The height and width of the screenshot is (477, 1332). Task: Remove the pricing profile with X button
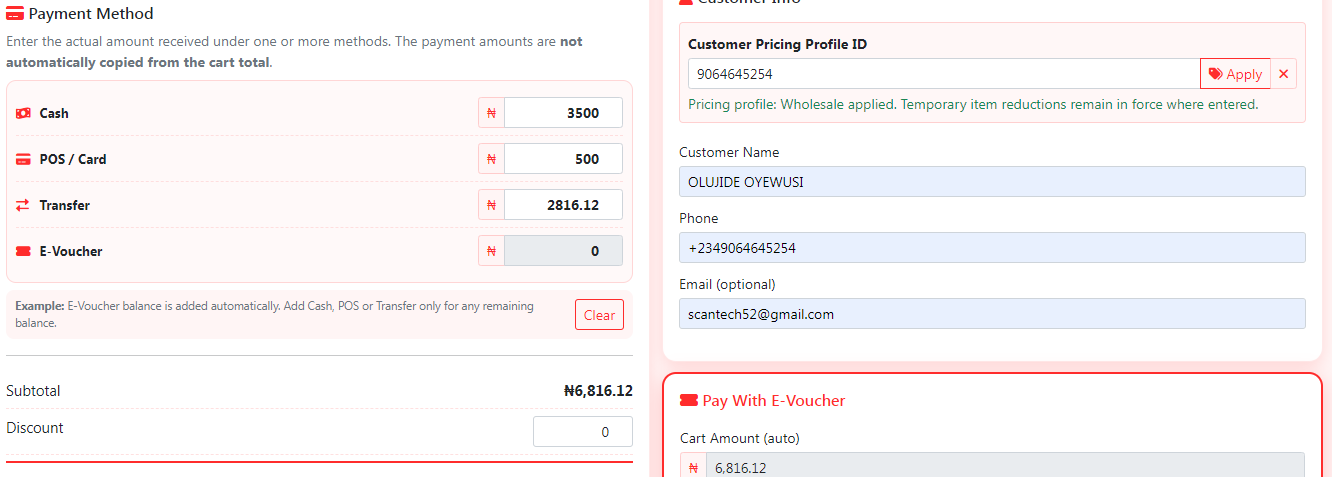tap(1283, 74)
